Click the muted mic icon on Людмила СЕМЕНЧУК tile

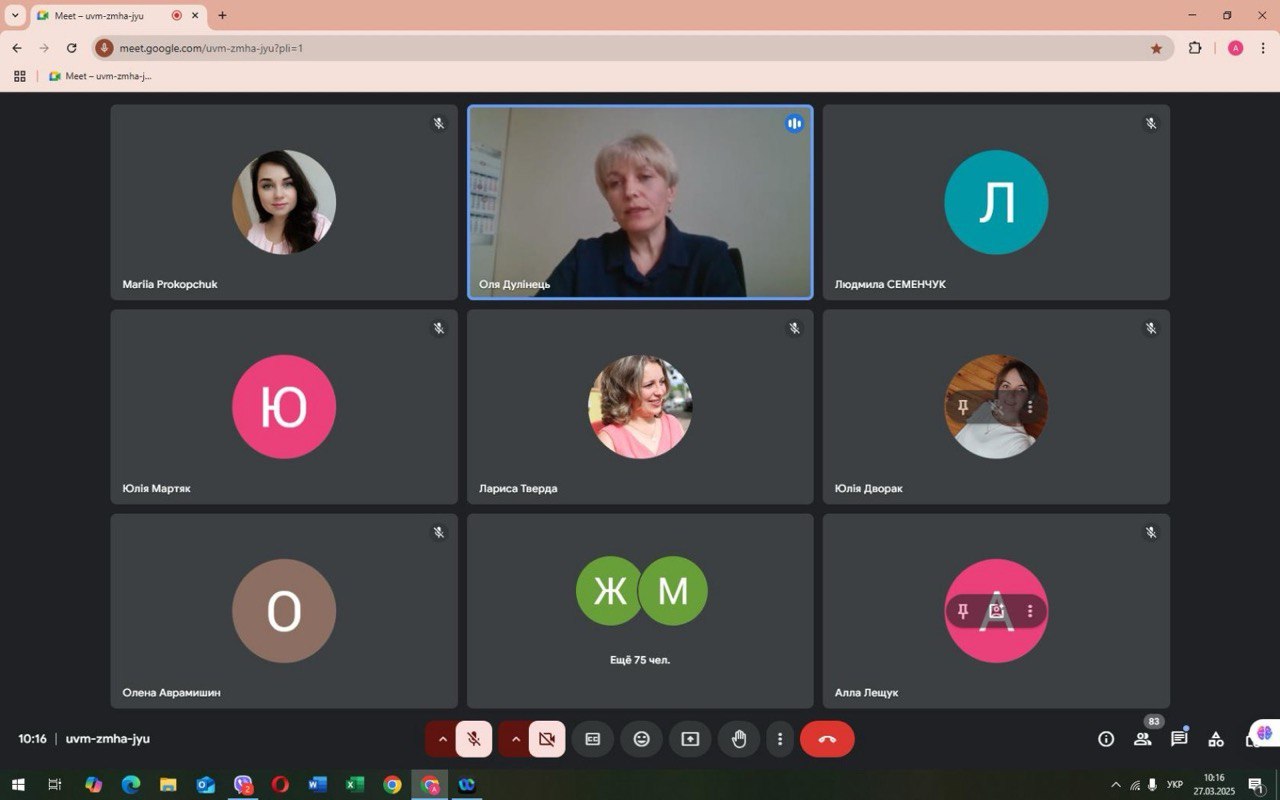1151,123
